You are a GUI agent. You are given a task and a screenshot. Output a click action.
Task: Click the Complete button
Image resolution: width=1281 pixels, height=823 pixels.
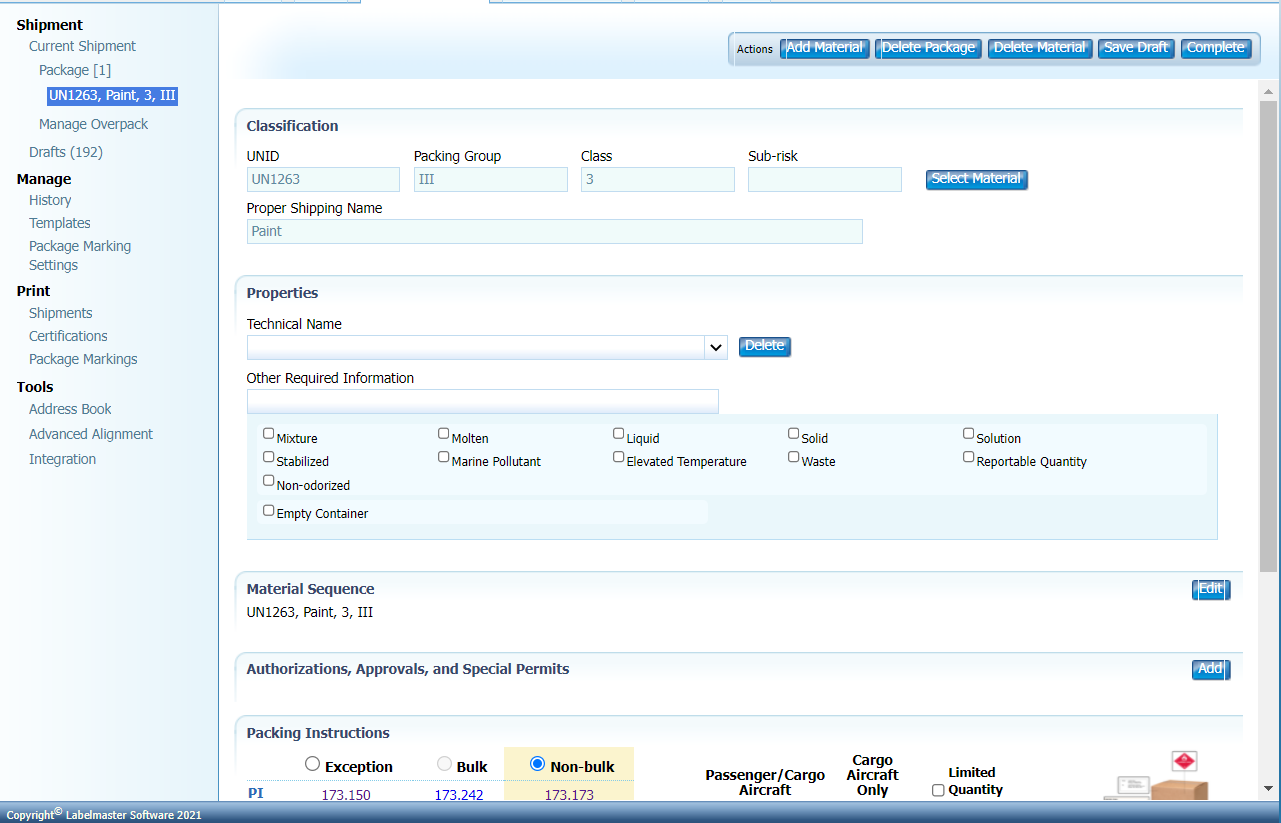pyautogui.click(x=1216, y=47)
